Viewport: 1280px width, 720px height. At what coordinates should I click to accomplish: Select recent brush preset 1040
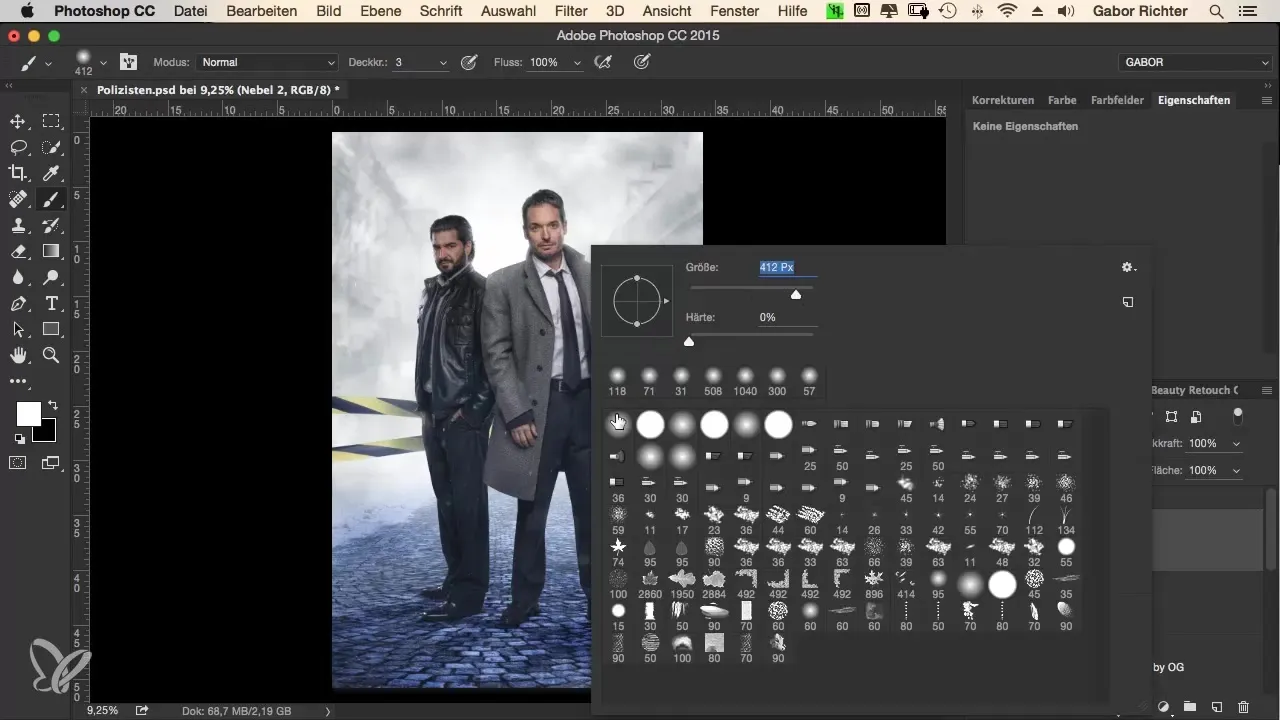point(744,381)
